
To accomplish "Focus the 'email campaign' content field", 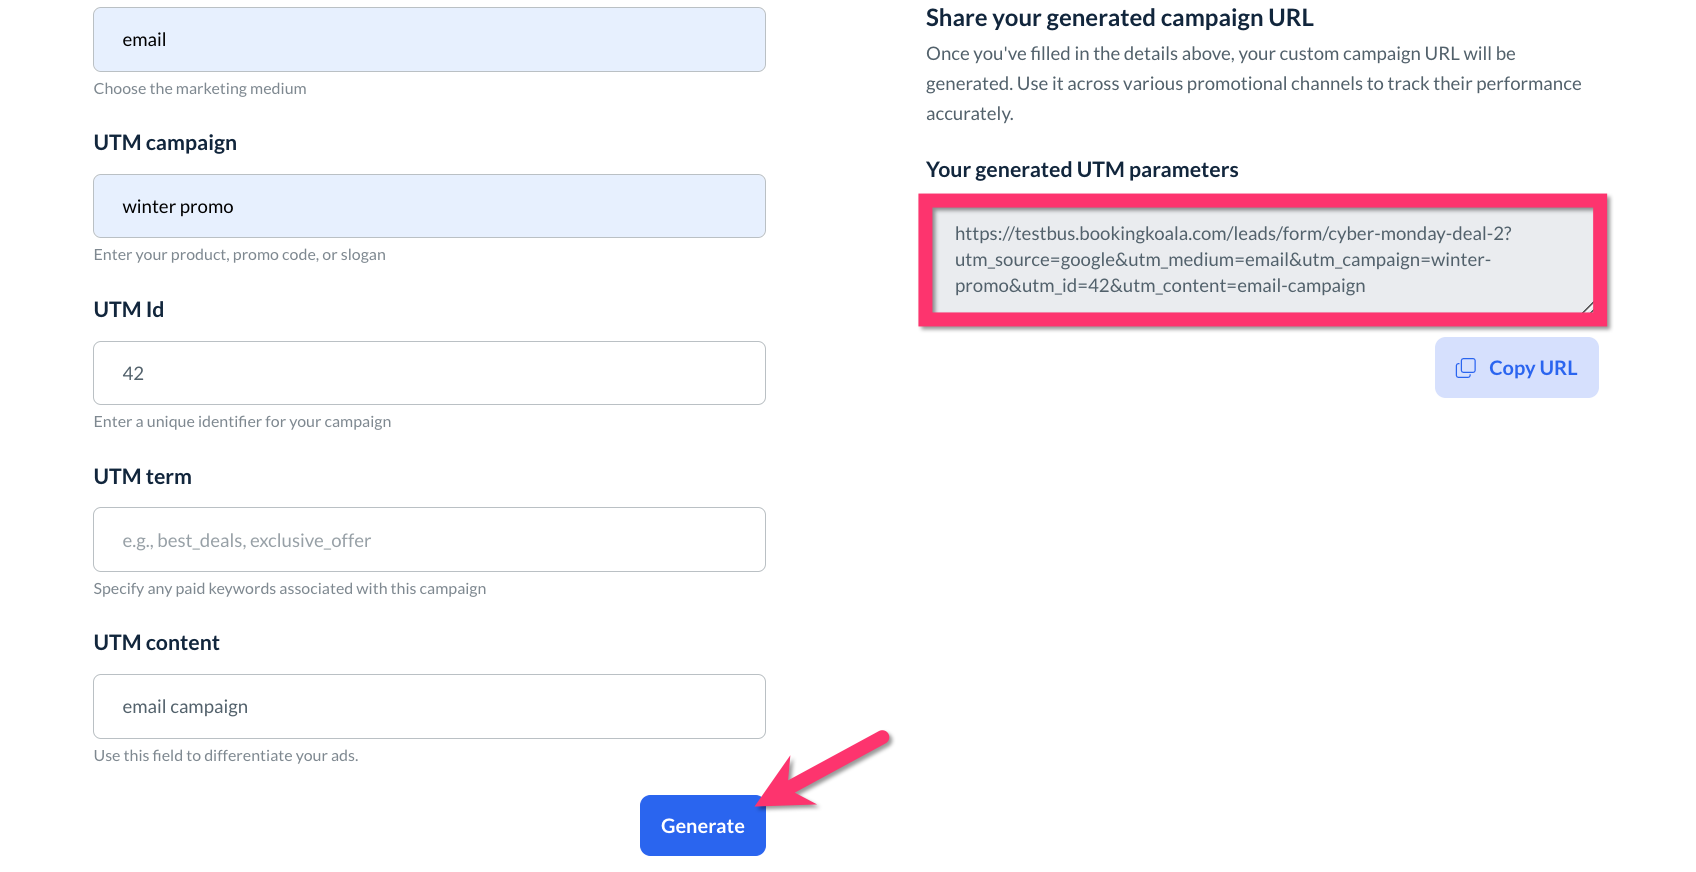I will pyautogui.click(x=429, y=707).
